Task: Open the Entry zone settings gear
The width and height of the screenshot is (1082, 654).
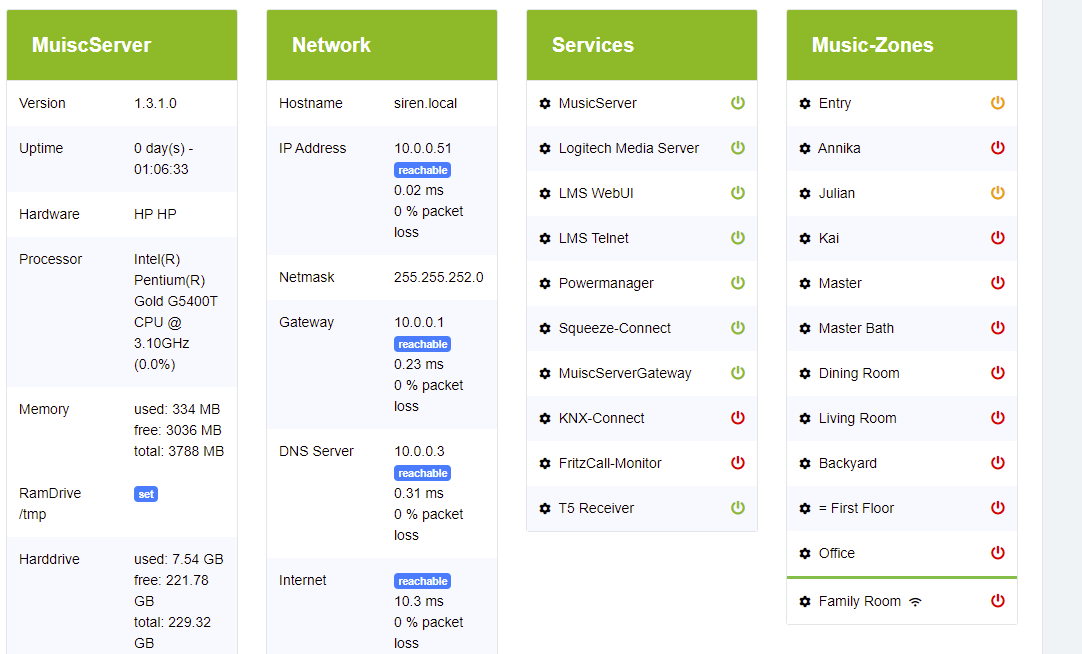Action: coord(805,103)
